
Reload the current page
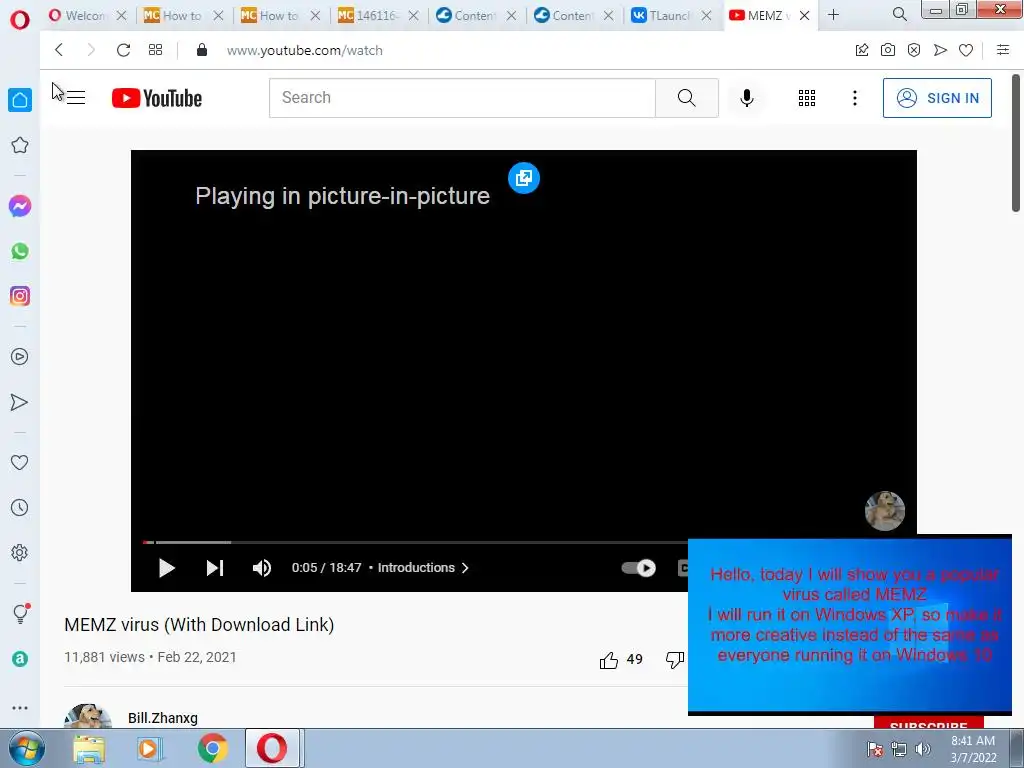(x=123, y=50)
